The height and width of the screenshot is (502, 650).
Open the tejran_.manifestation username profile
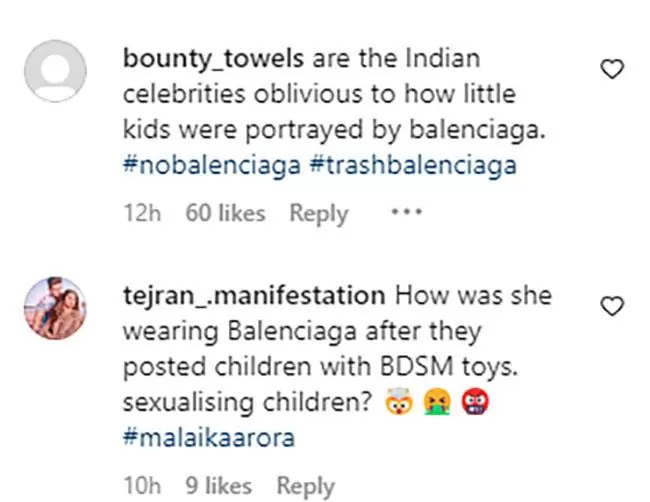click(x=254, y=296)
